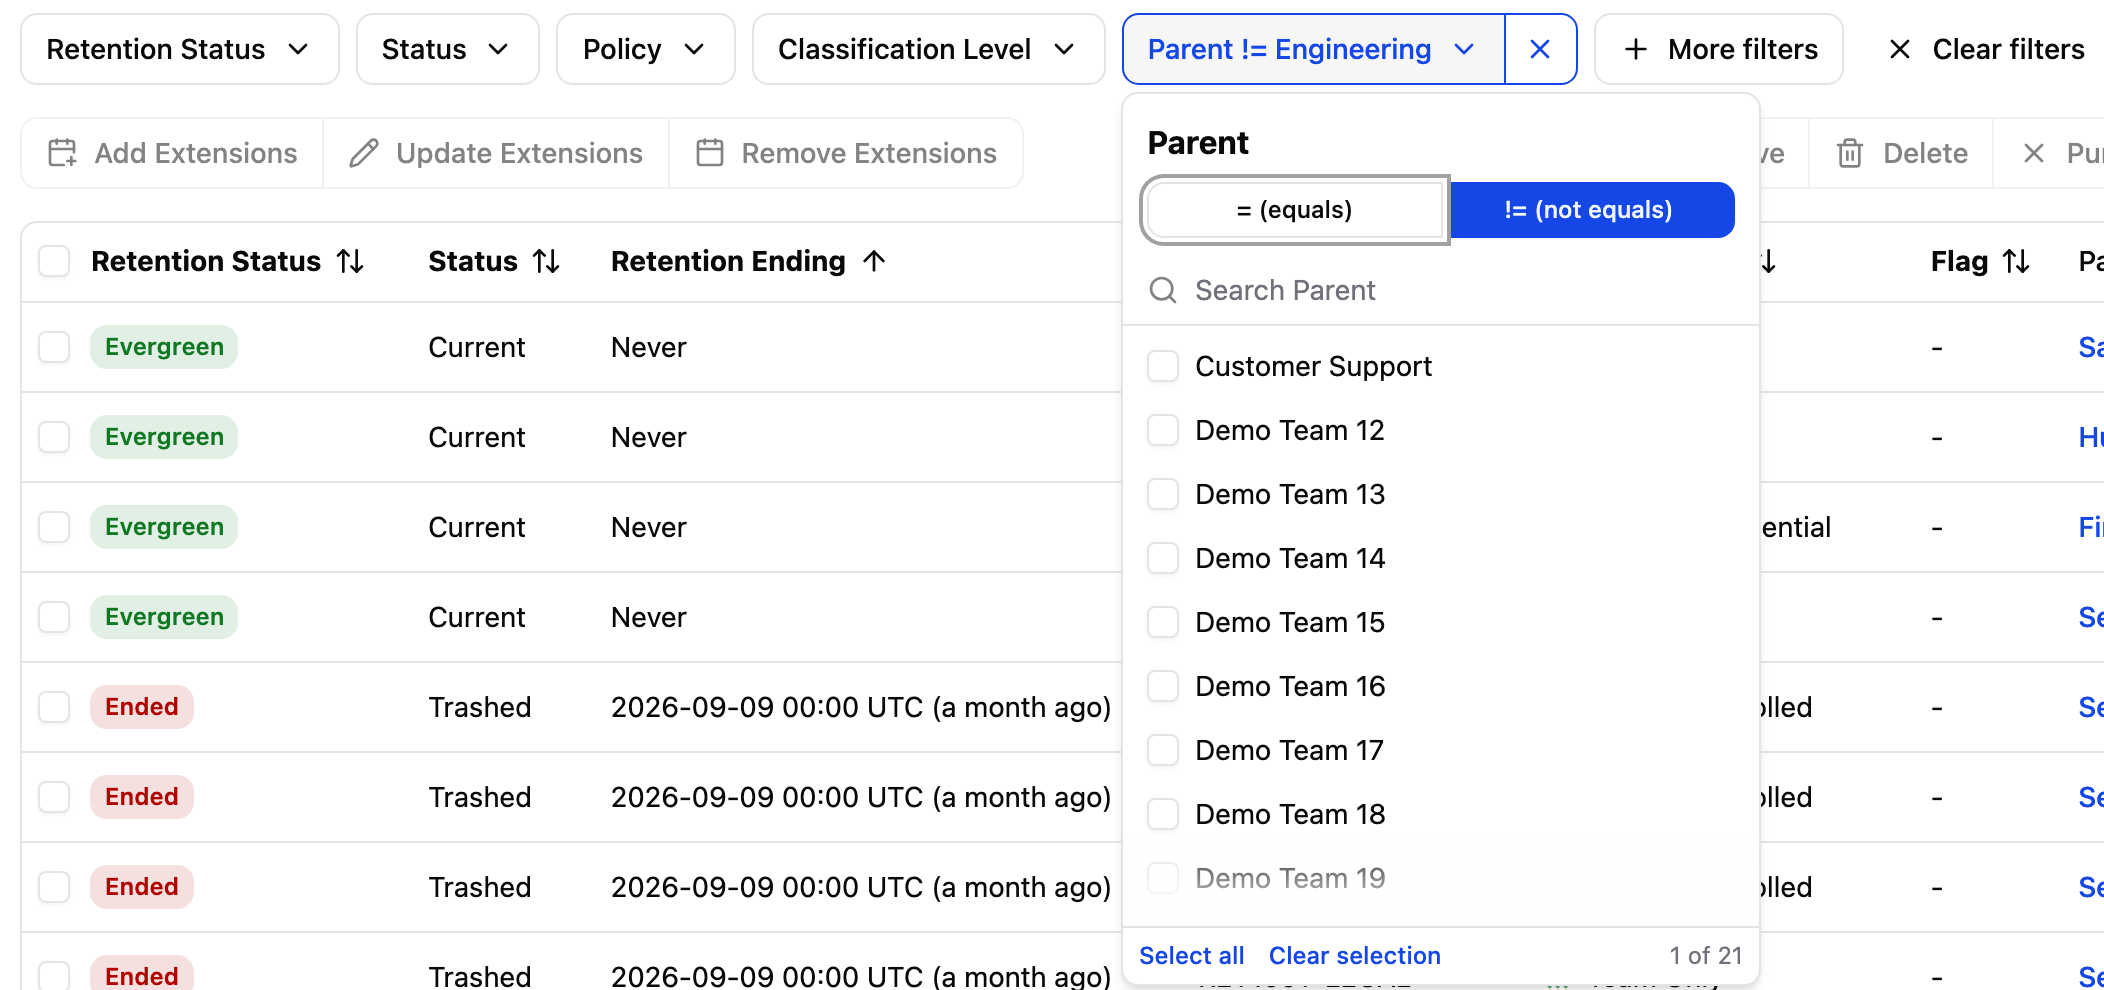Select the first Evergreen row checkbox
2104x990 pixels.
54,347
